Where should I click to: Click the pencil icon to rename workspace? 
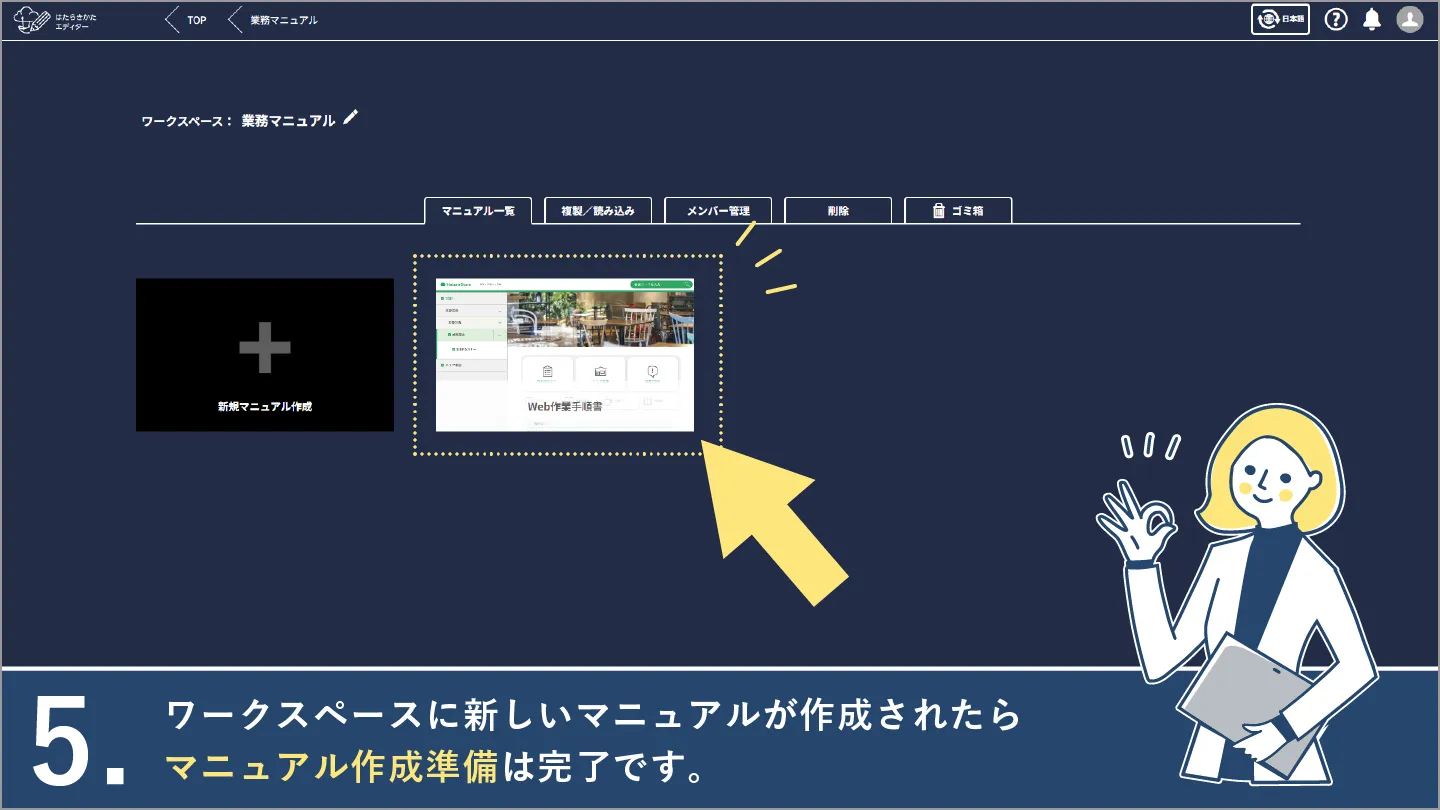pyautogui.click(x=350, y=118)
